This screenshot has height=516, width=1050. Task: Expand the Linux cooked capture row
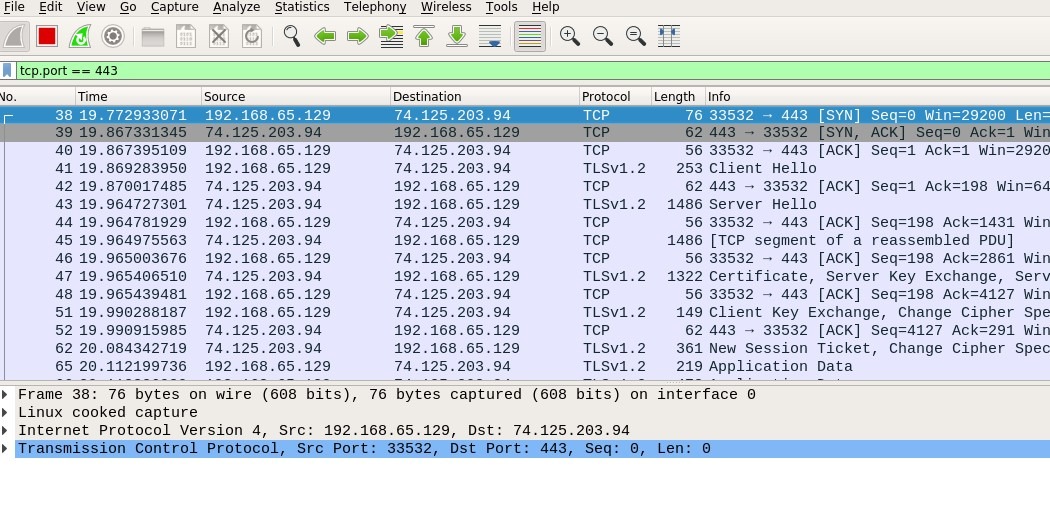pyautogui.click(x=6, y=412)
